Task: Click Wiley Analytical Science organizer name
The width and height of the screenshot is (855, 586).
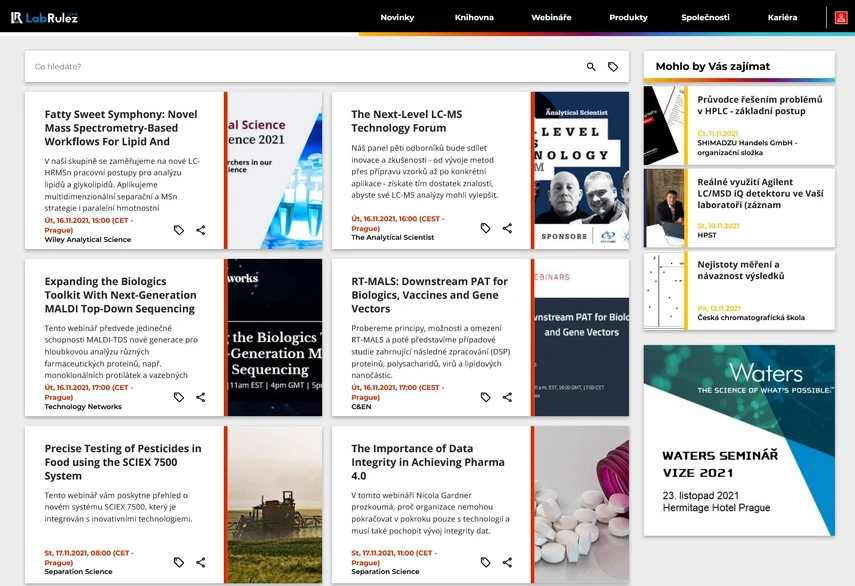Action: click(x=88, y=239)
